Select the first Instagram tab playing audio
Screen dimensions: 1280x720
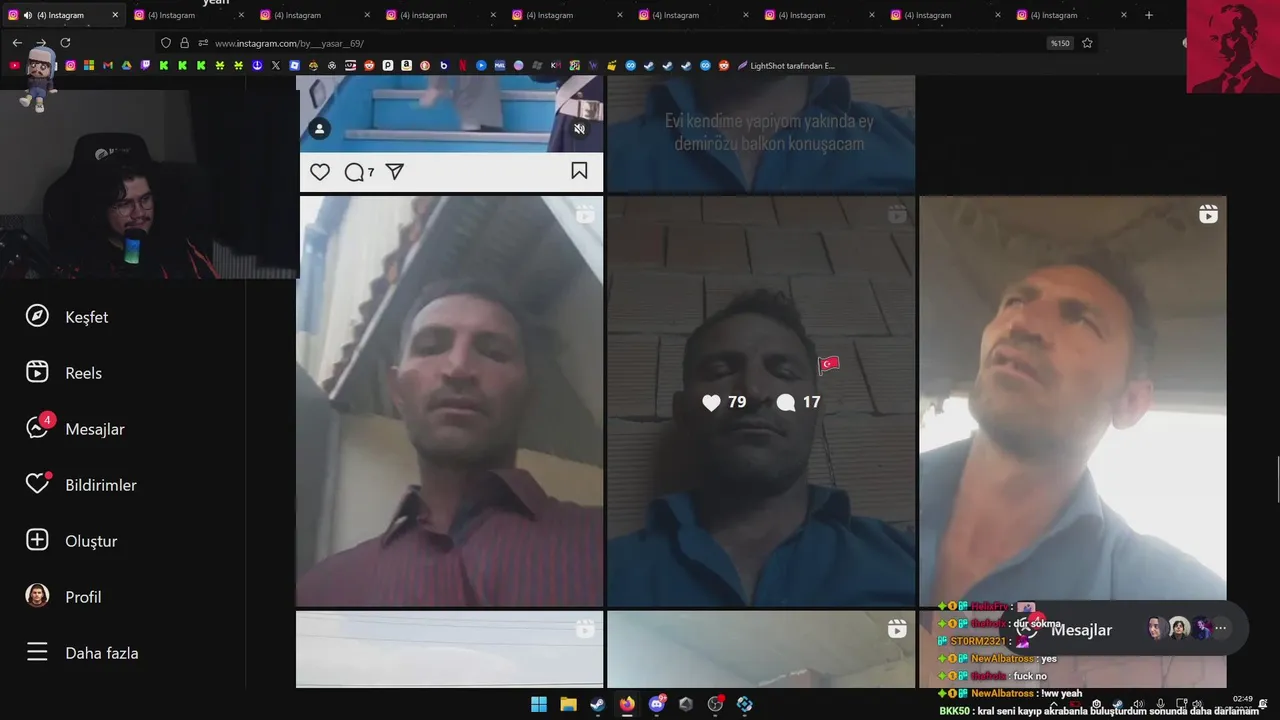click(x=65, y=15)
